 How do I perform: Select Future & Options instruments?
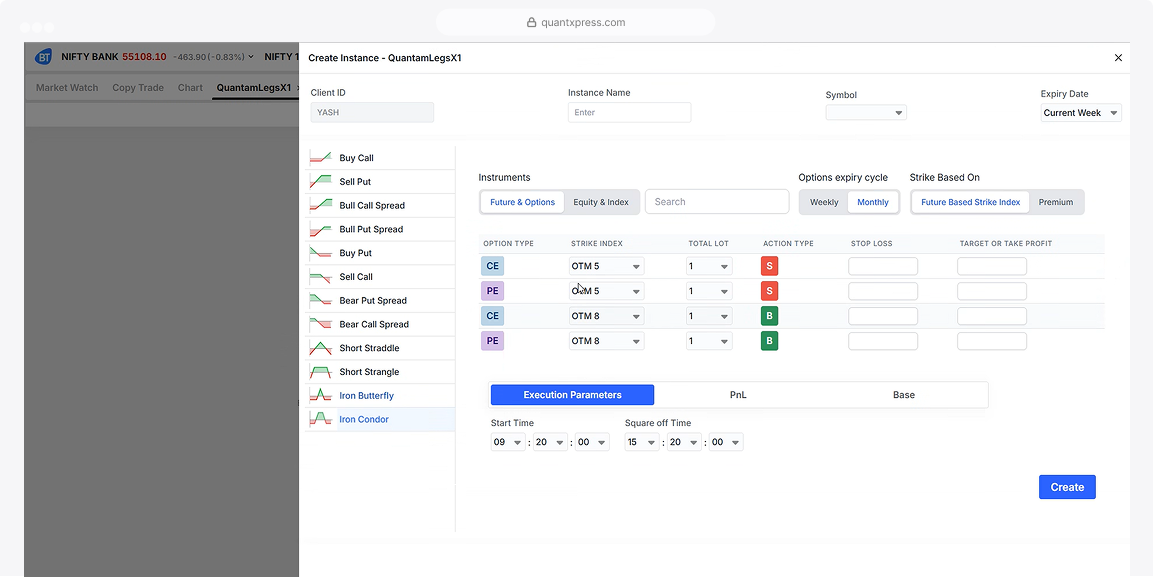522,202
